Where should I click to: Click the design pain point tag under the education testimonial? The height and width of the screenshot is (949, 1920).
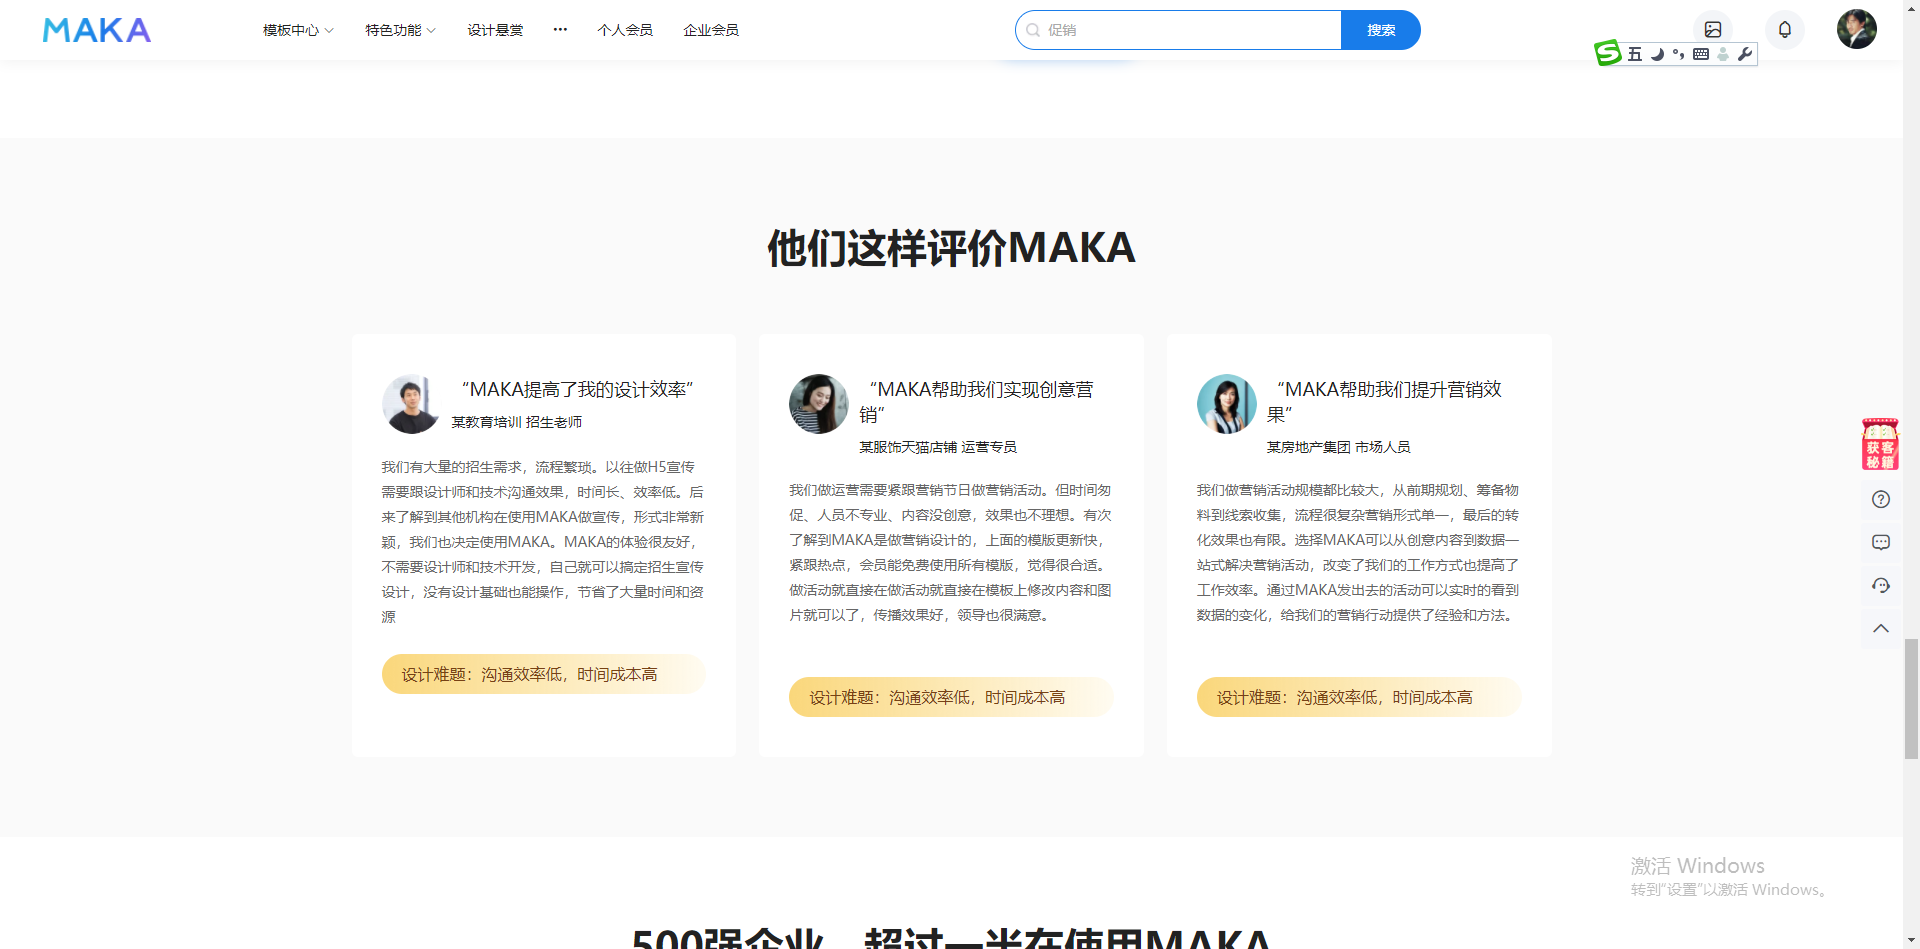[x=543, y=674]
